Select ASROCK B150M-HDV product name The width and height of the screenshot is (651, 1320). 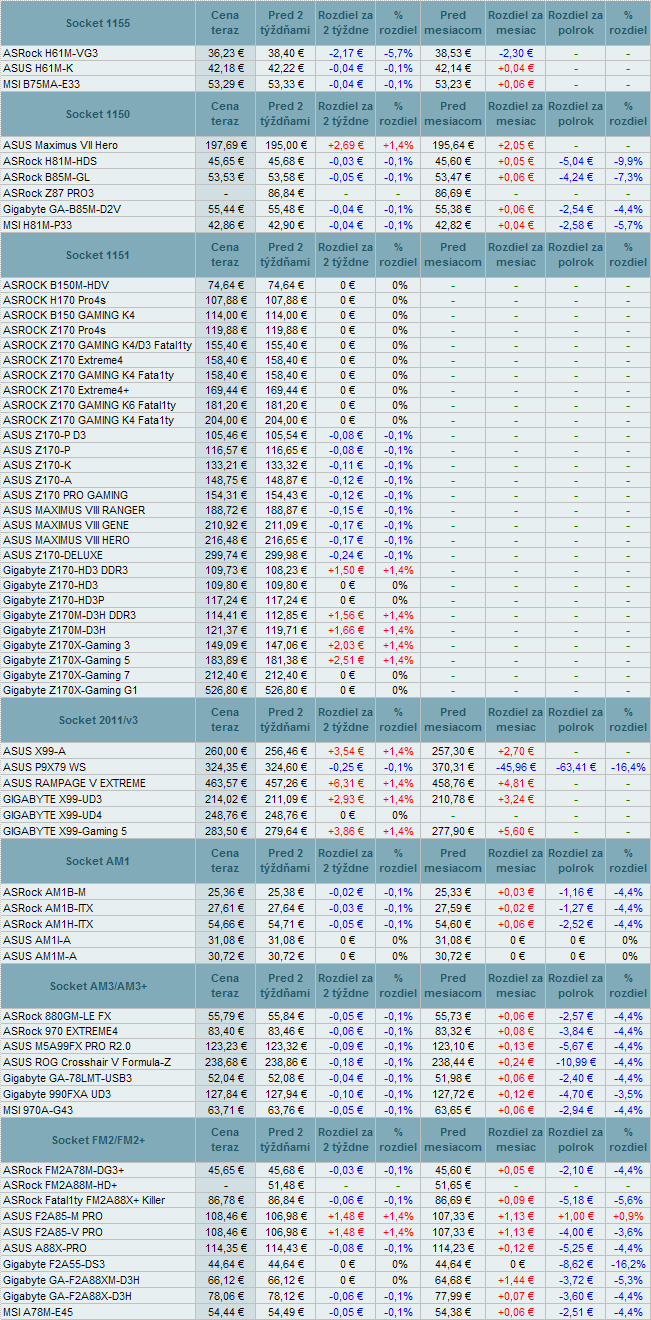pos(56,285)
